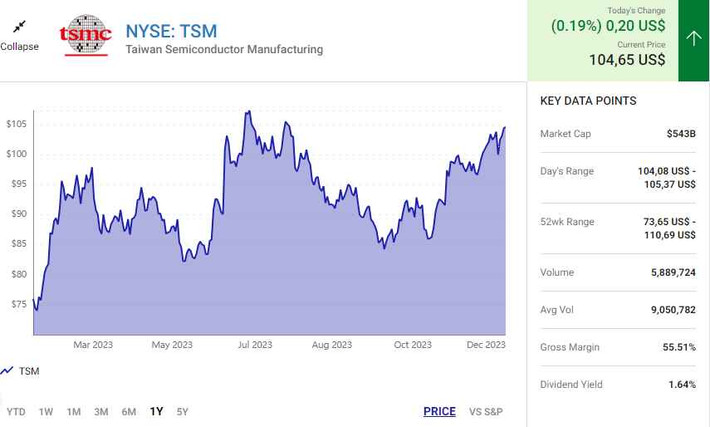Click the Dividend Yield row
Viewport: 710px width, 427px height.
click(618, 384)
